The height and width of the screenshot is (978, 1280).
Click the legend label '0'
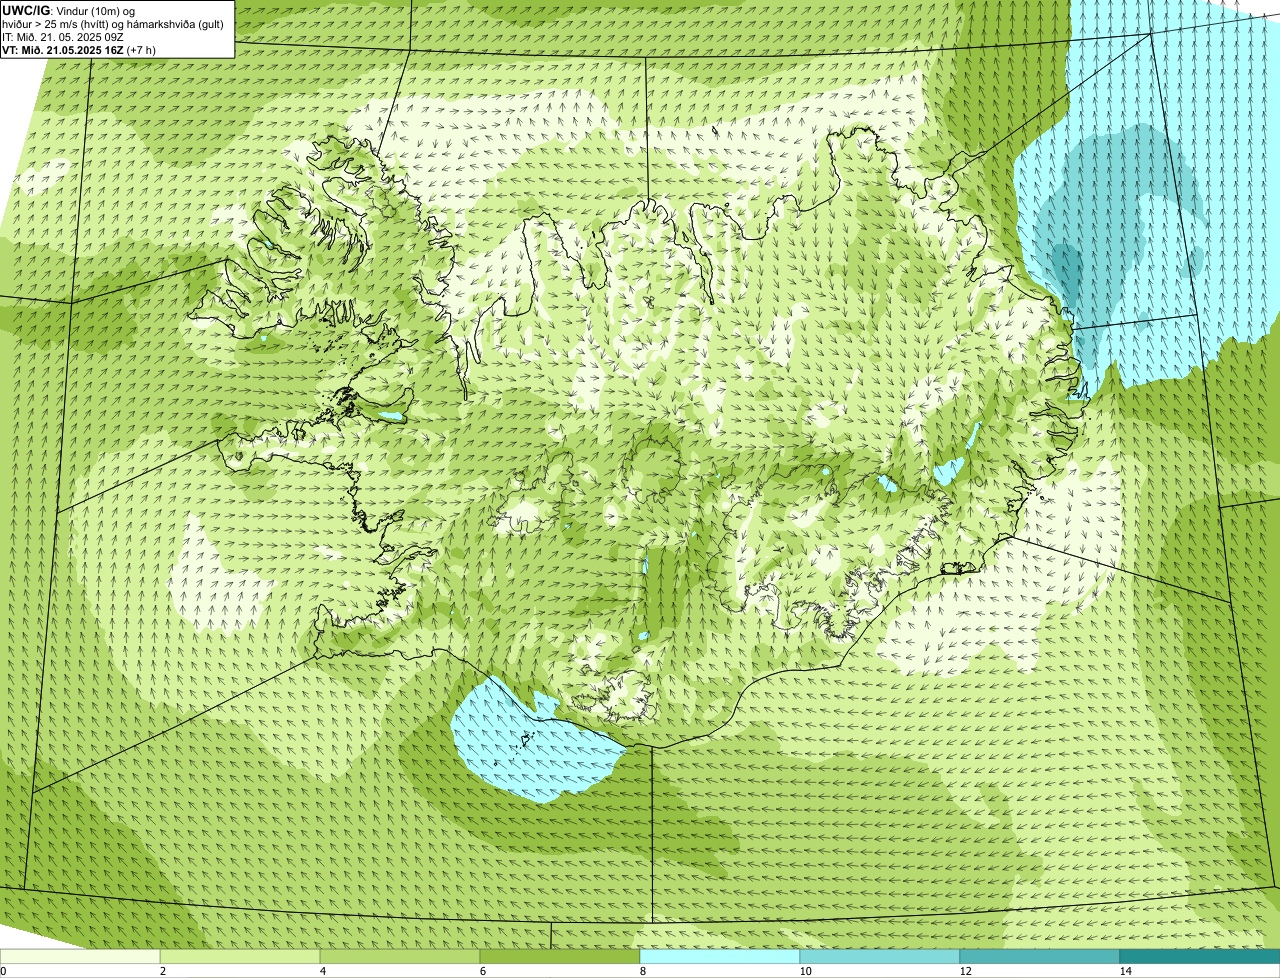[x=3, y=971]
